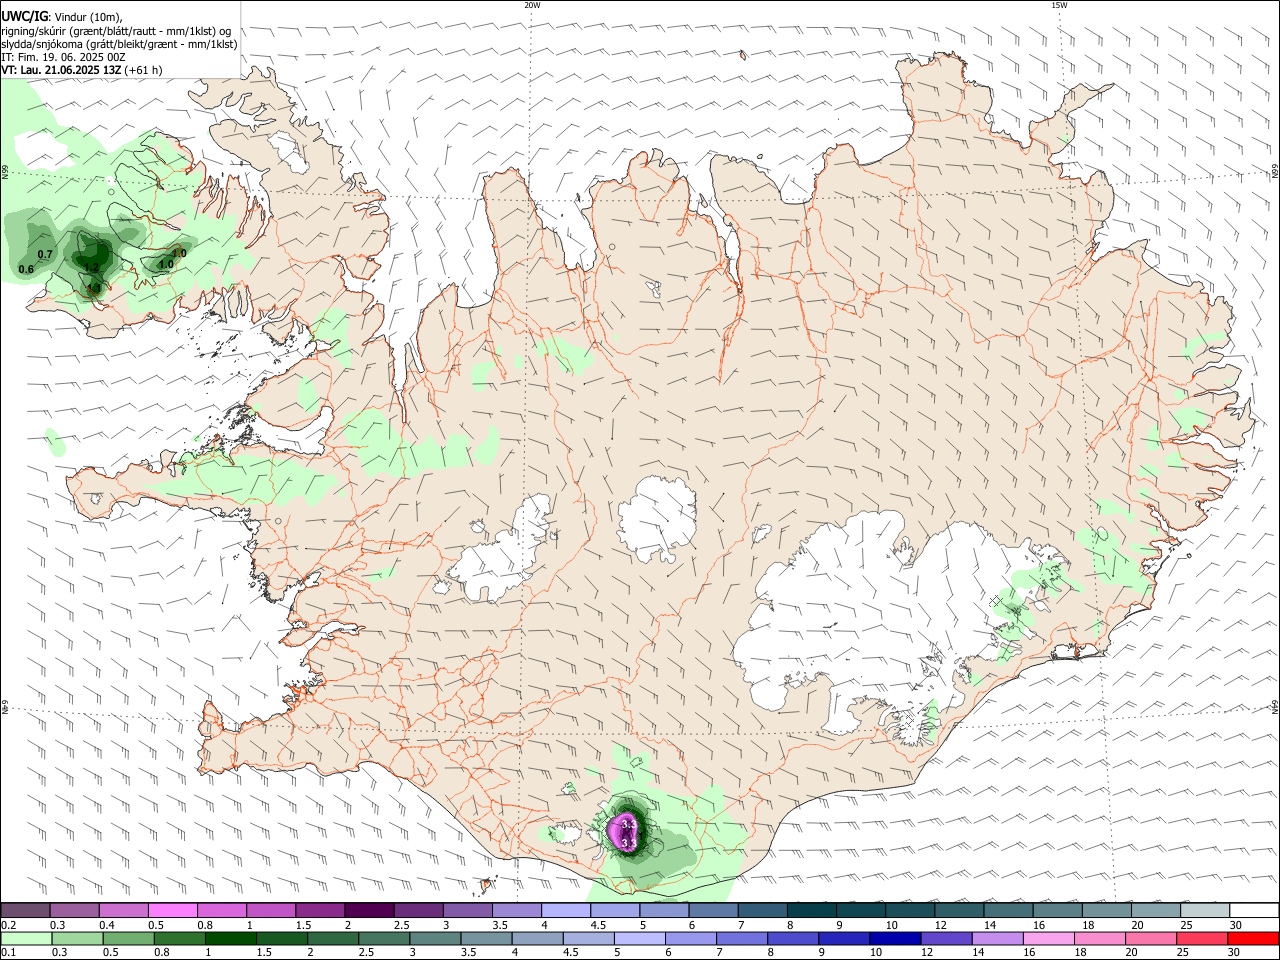This screenshot has height=960, width=1280.
Task: Pick the dark teal 9 swatch in upper legend row
Action: [860, 910]
